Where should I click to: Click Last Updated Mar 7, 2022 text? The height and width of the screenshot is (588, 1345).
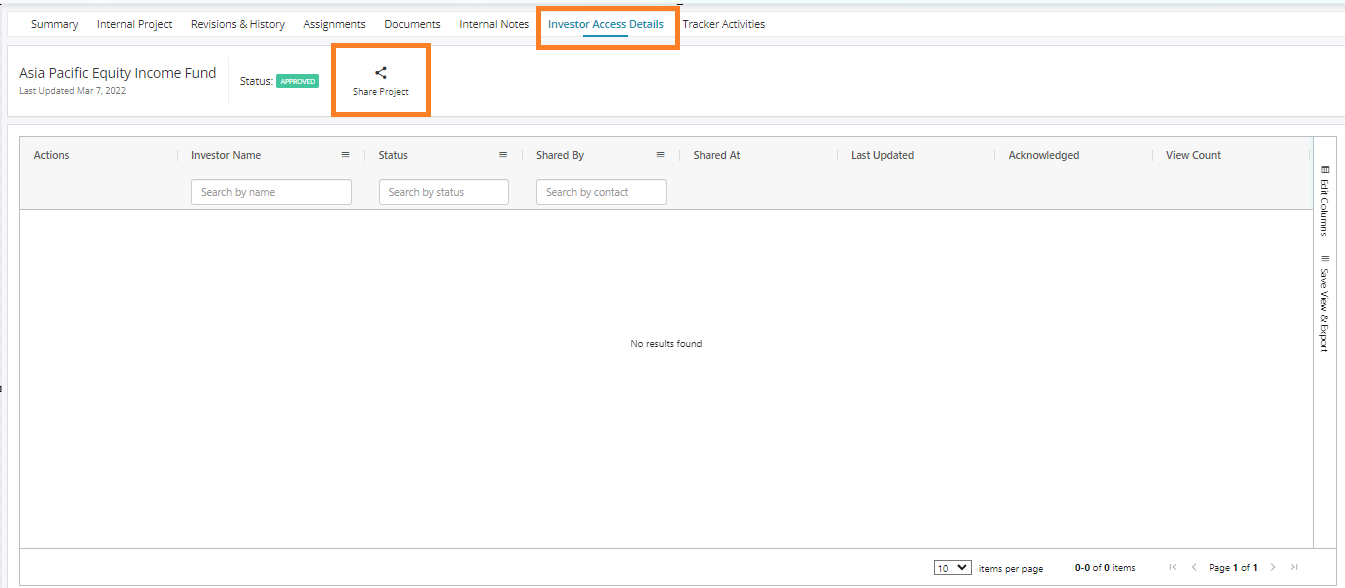click(72, 91)
